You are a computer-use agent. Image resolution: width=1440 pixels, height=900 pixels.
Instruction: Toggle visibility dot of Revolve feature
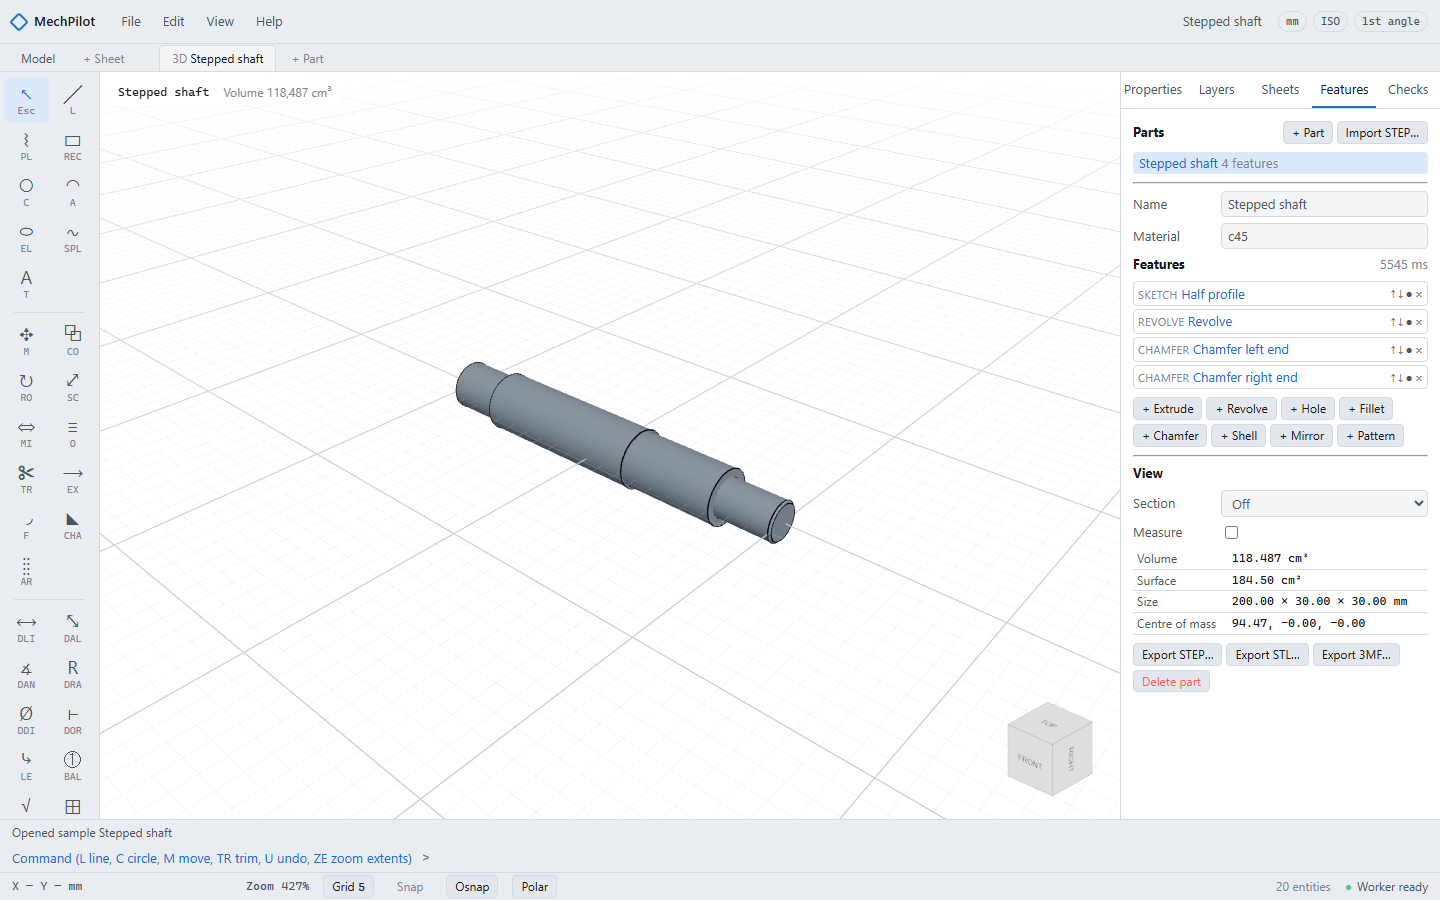1409,322
